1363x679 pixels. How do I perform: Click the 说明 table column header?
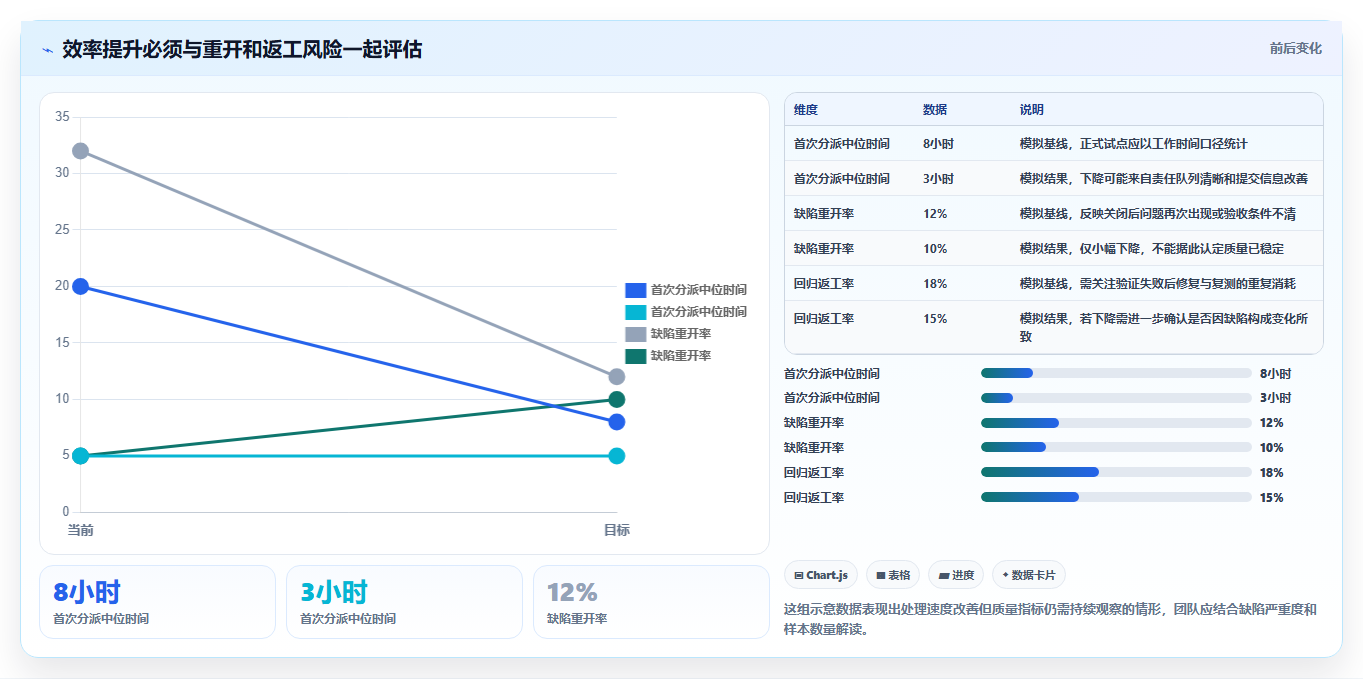[x=1032, y=110]
